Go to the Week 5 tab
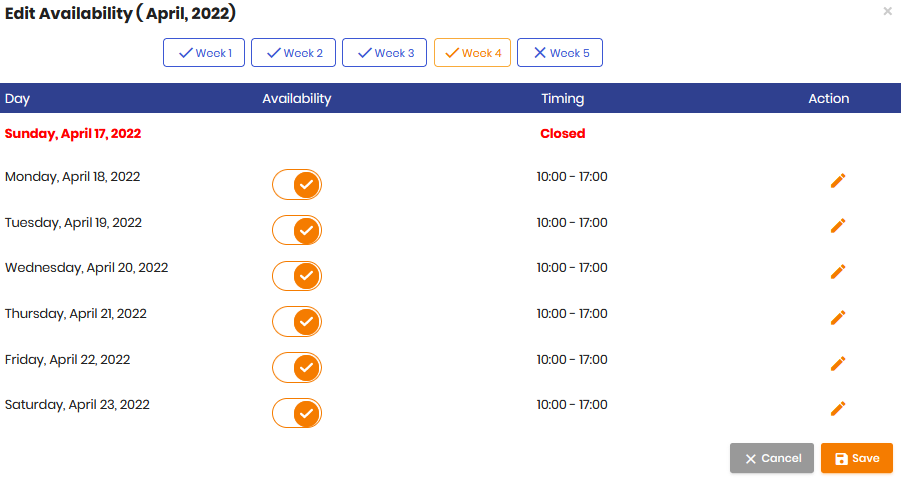This screenshot has width=901, height=481. [x=560, y=53]
